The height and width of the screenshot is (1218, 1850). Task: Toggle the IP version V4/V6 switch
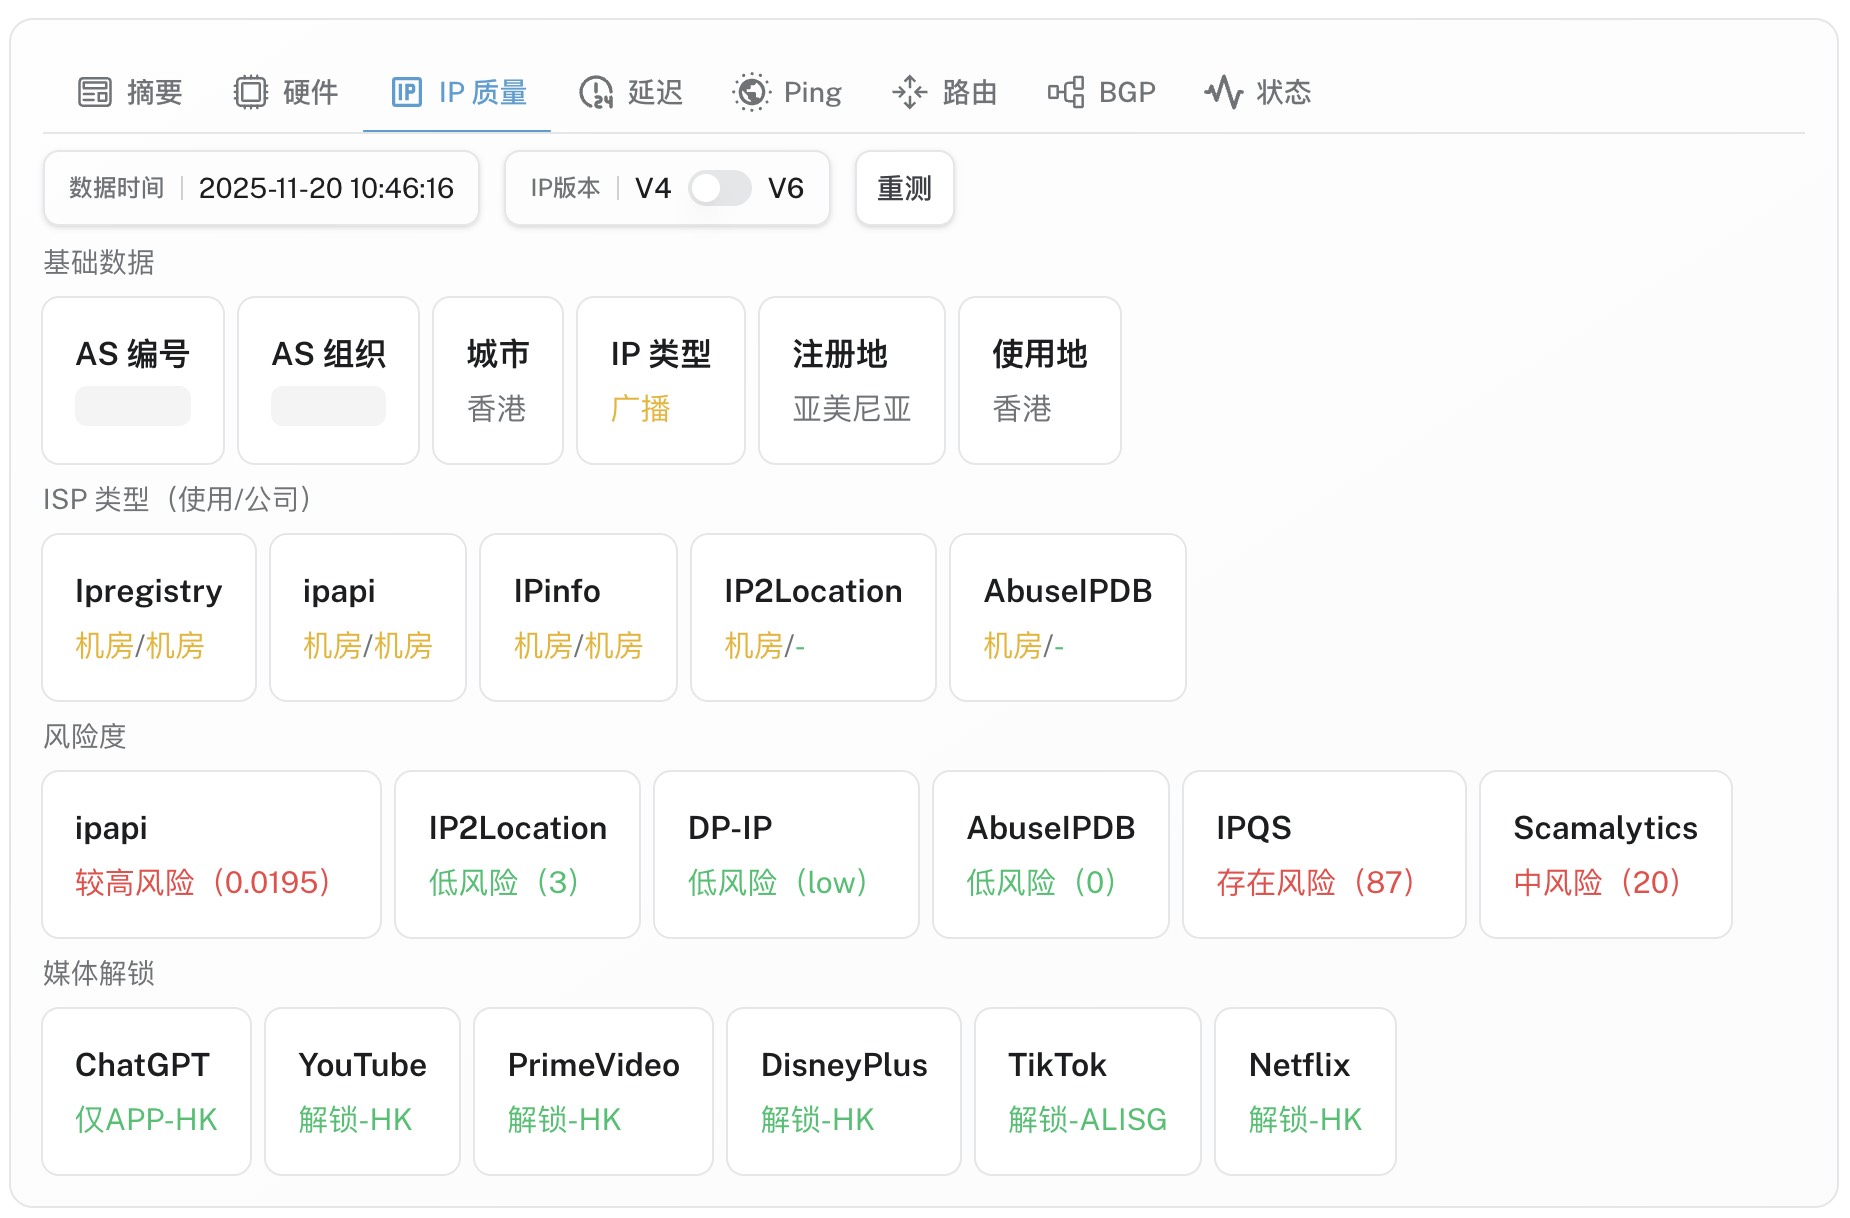[x=719, y=188]
